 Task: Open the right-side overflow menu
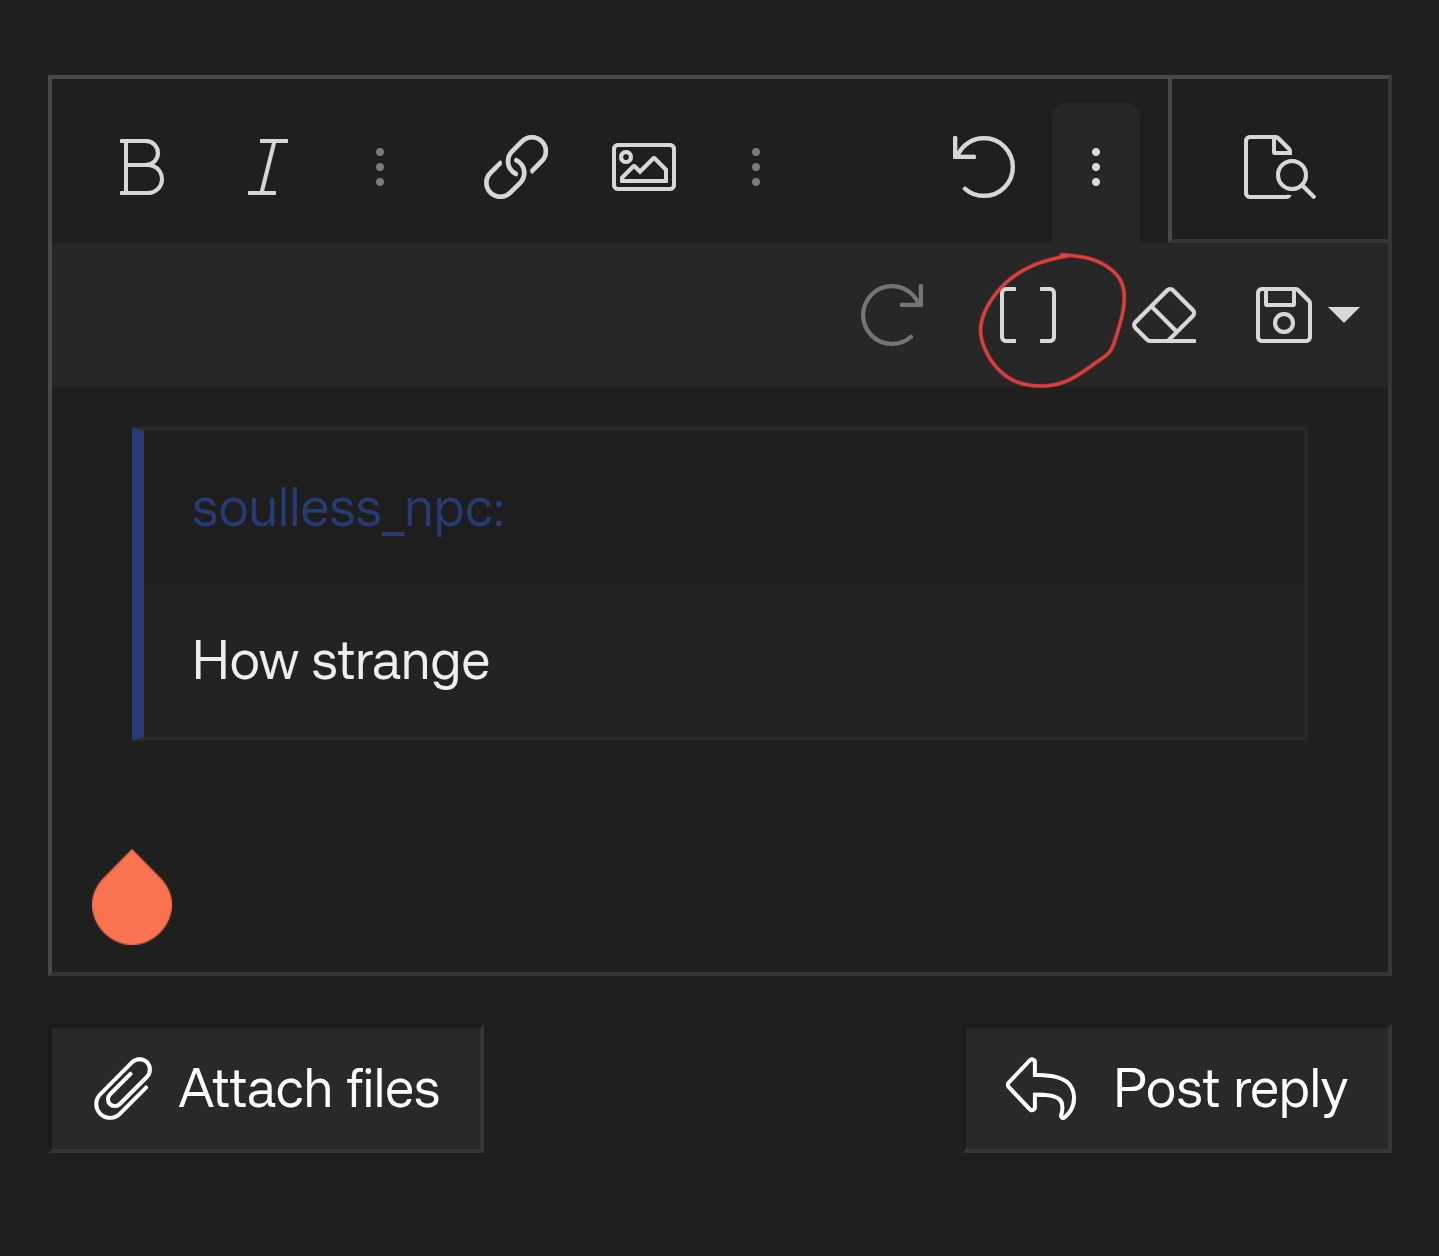(x=1095, y=167)
